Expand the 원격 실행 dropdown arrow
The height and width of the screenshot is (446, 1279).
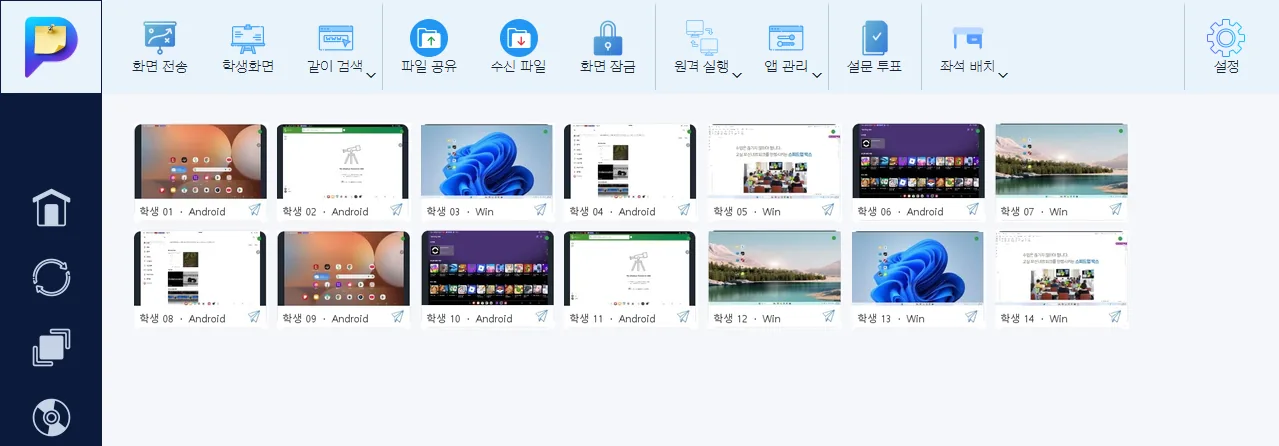[736, 75]
